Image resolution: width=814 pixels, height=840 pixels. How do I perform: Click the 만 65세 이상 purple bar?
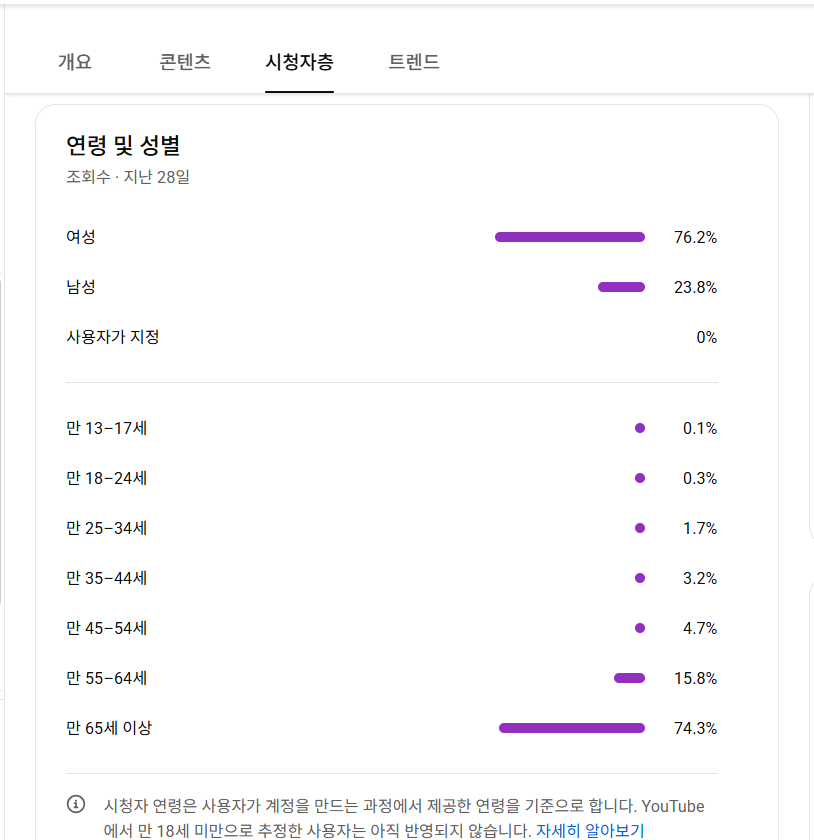(x=572, y=728)
